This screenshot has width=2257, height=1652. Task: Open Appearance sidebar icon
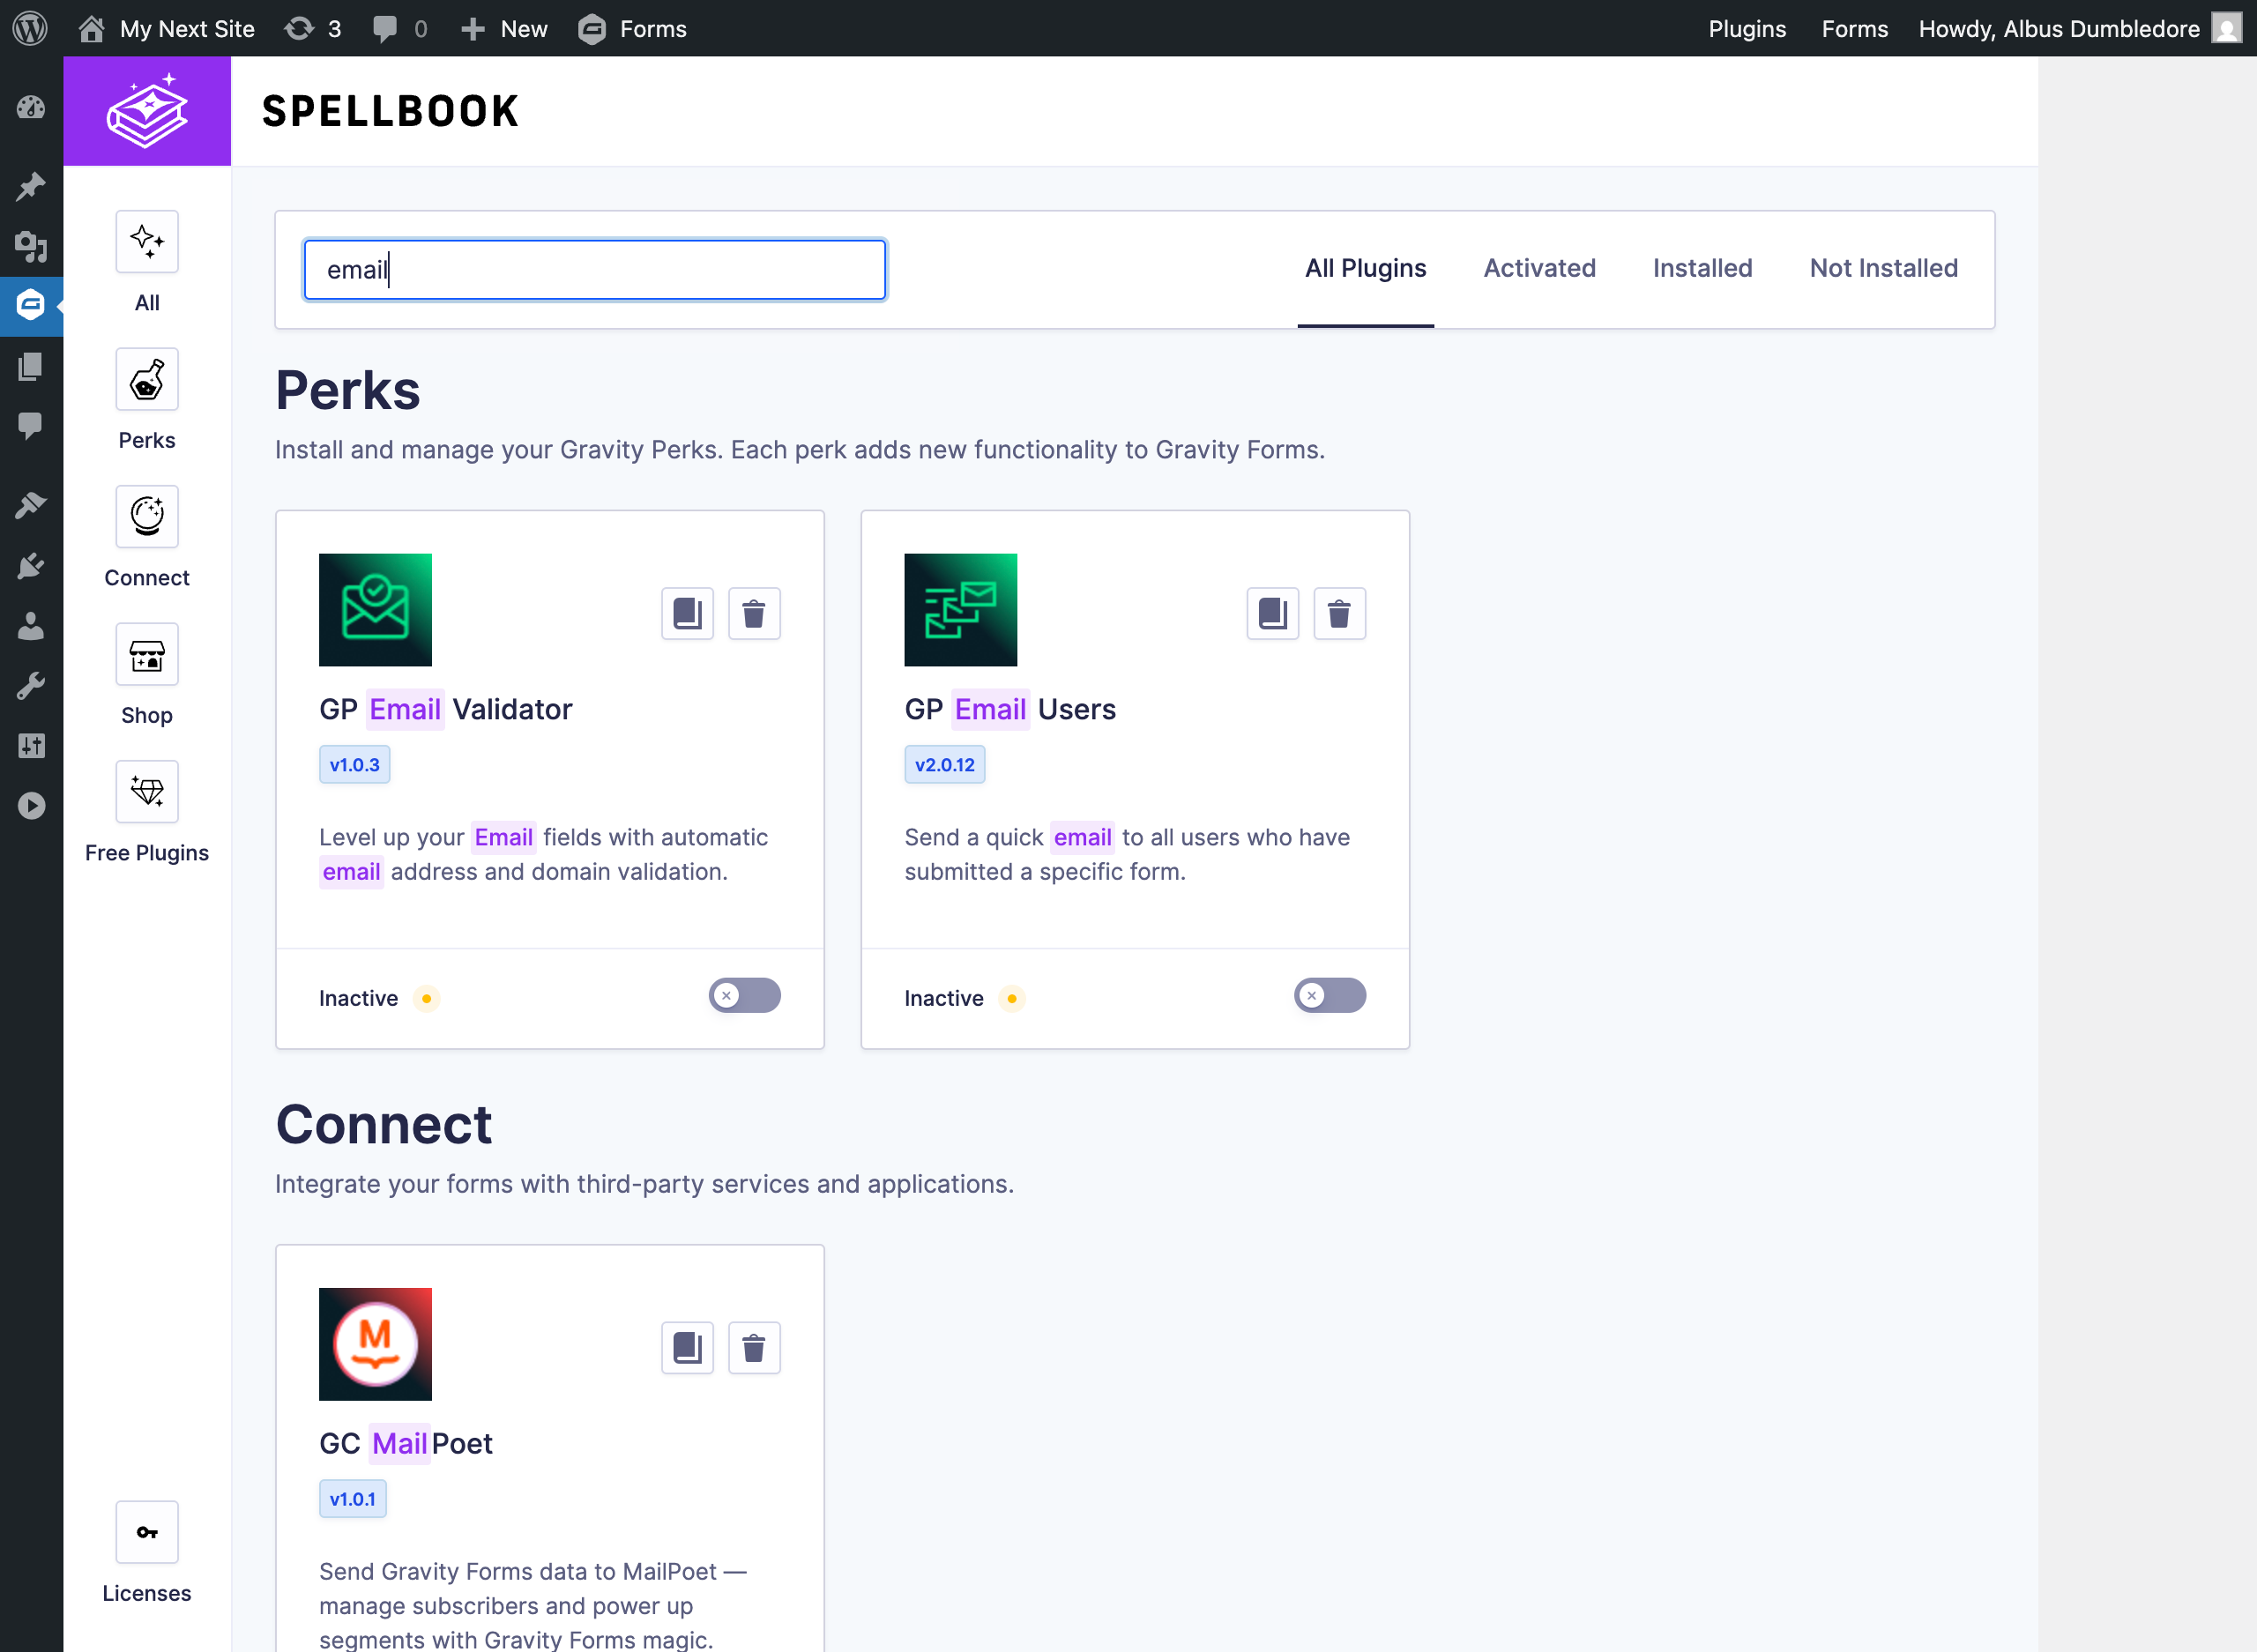click(31, 506)
